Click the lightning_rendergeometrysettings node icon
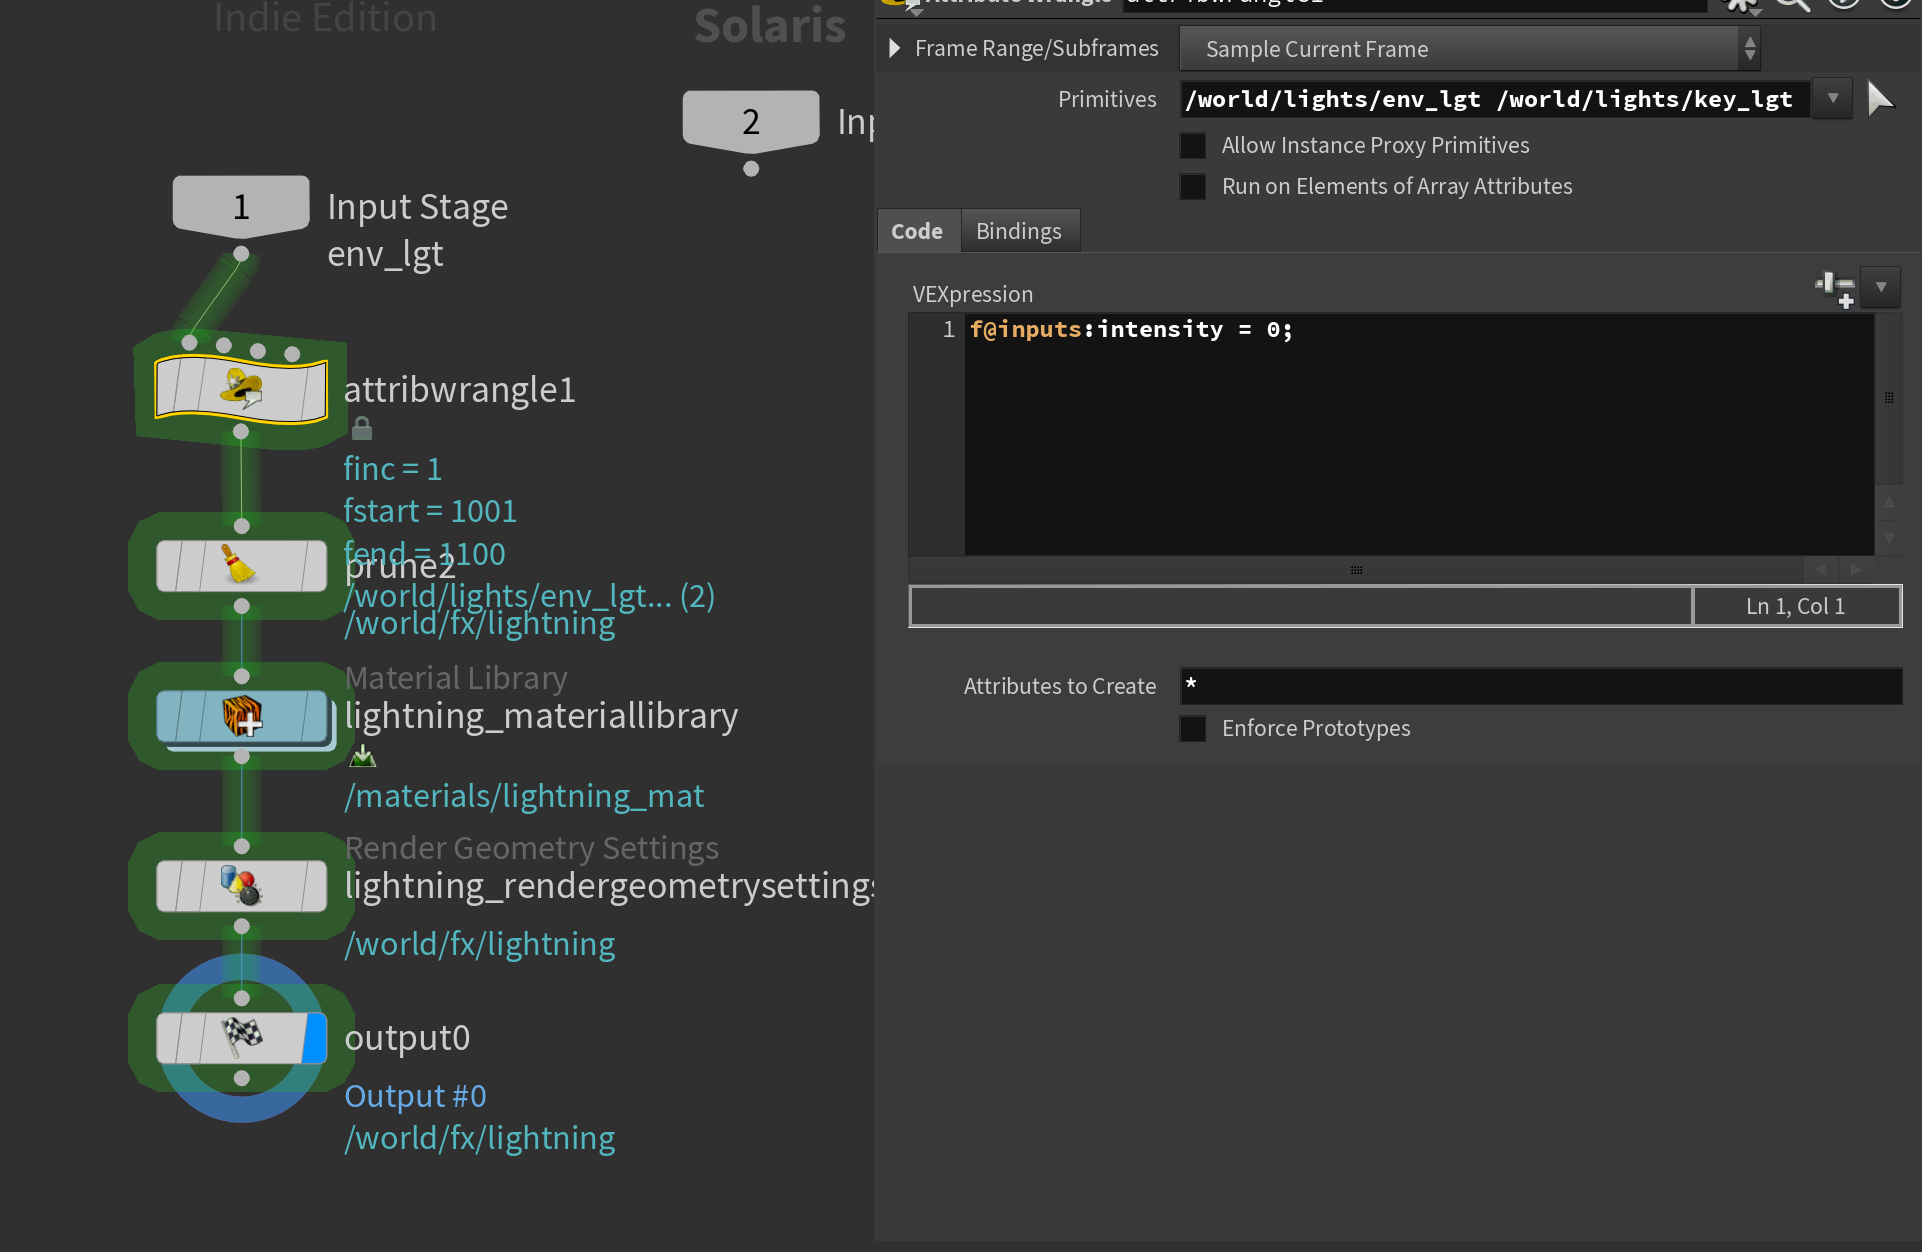Viewport: 1922px width, 1252px height. pos(241,886)
